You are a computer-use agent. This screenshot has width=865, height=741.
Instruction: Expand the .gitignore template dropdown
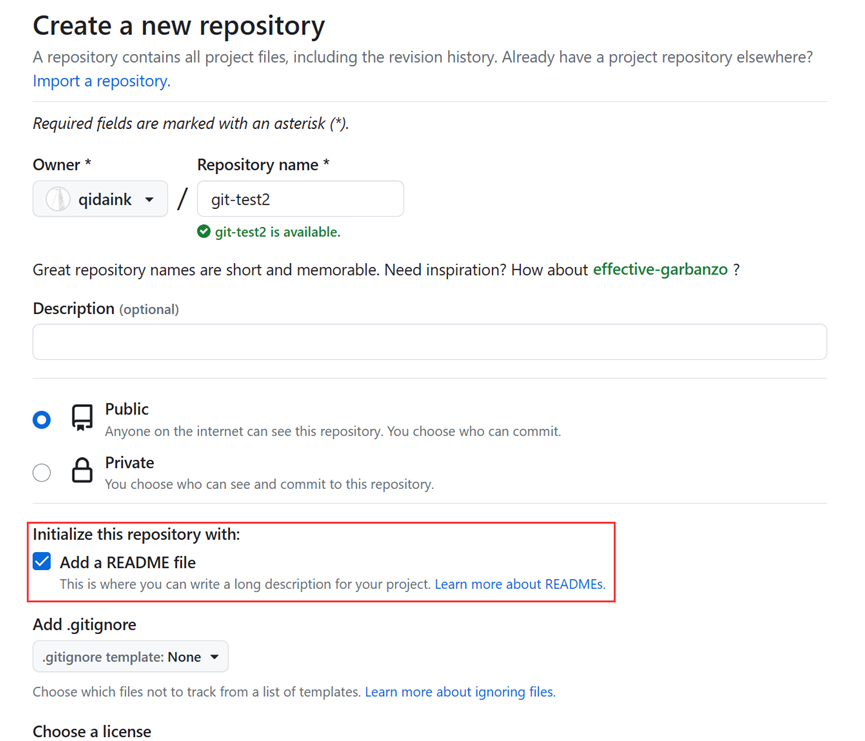pyautogui.click(x=130, y=657)
